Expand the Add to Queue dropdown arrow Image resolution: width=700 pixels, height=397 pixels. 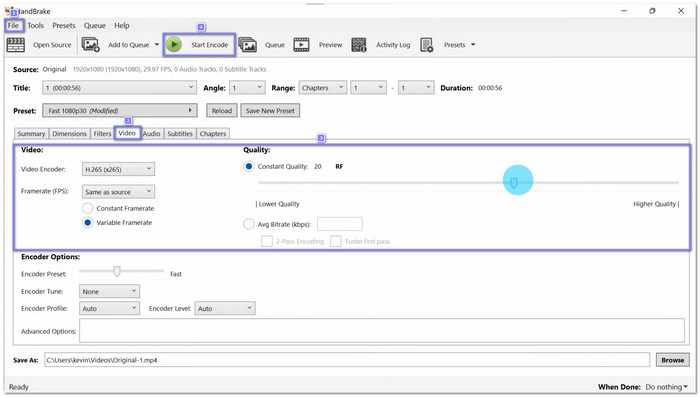[157, 45]
